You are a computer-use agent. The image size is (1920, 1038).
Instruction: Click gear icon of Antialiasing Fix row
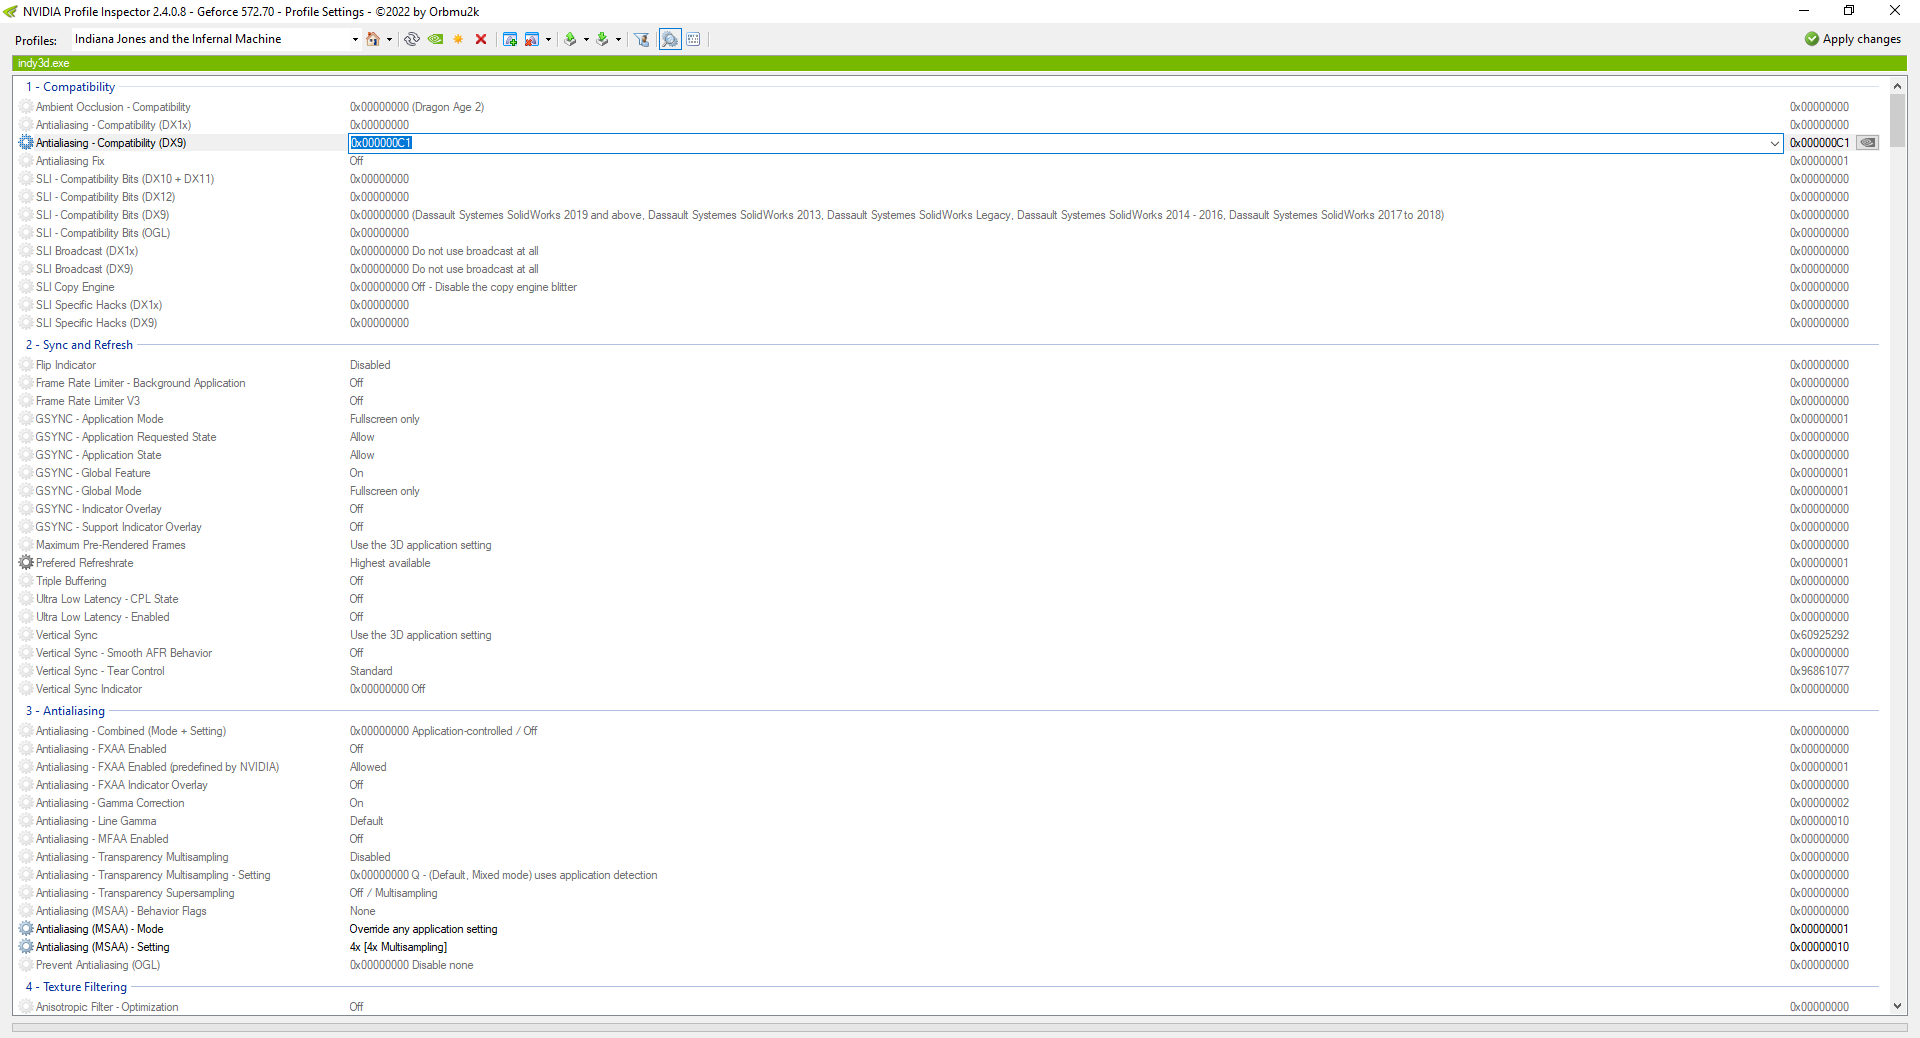coord(26,161)
